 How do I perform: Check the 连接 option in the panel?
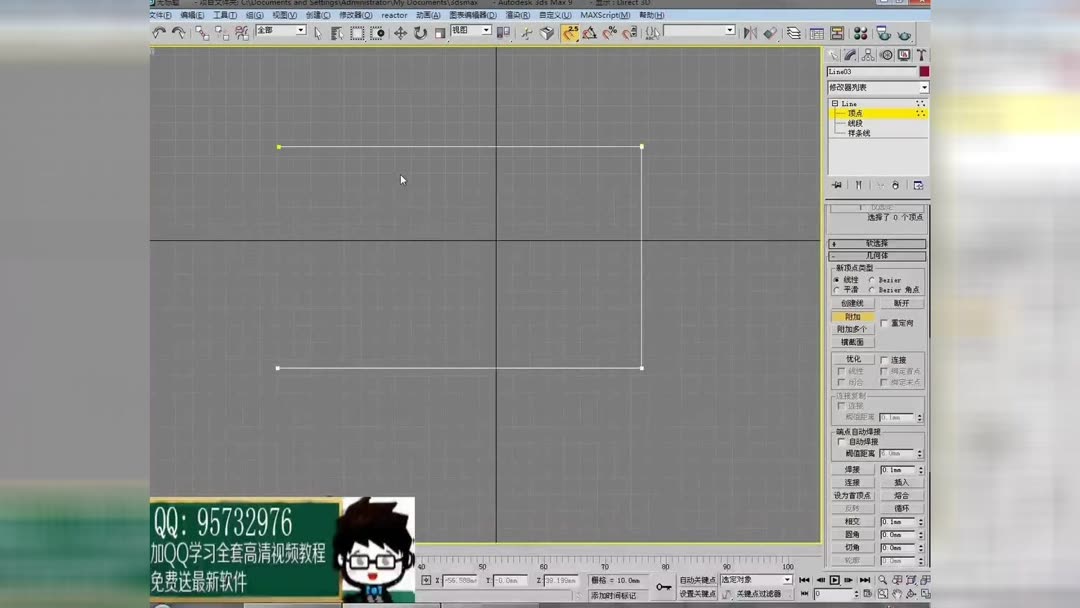tap(885, 358)
